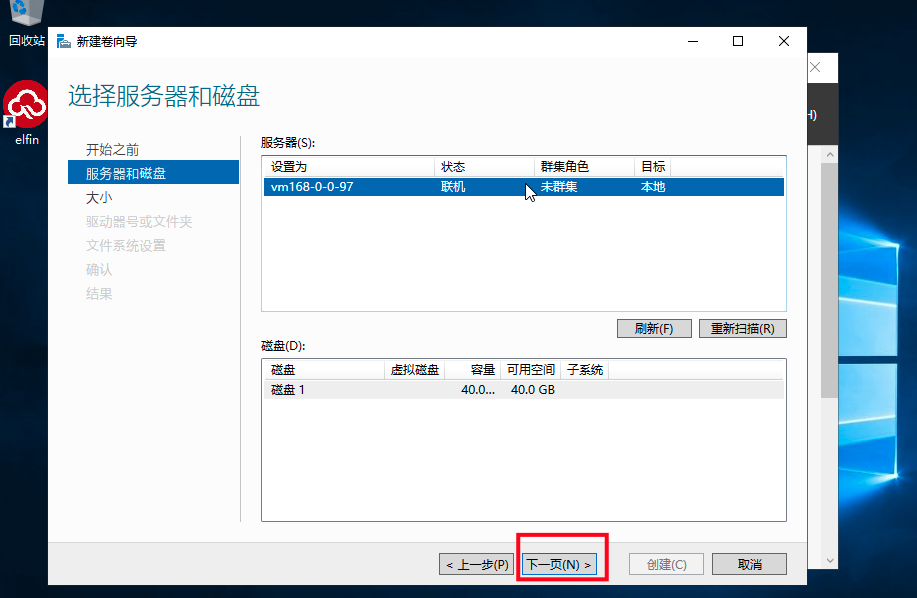Sort disks by 磁盘 column header
917x598 pixels.
click(324, 369)
